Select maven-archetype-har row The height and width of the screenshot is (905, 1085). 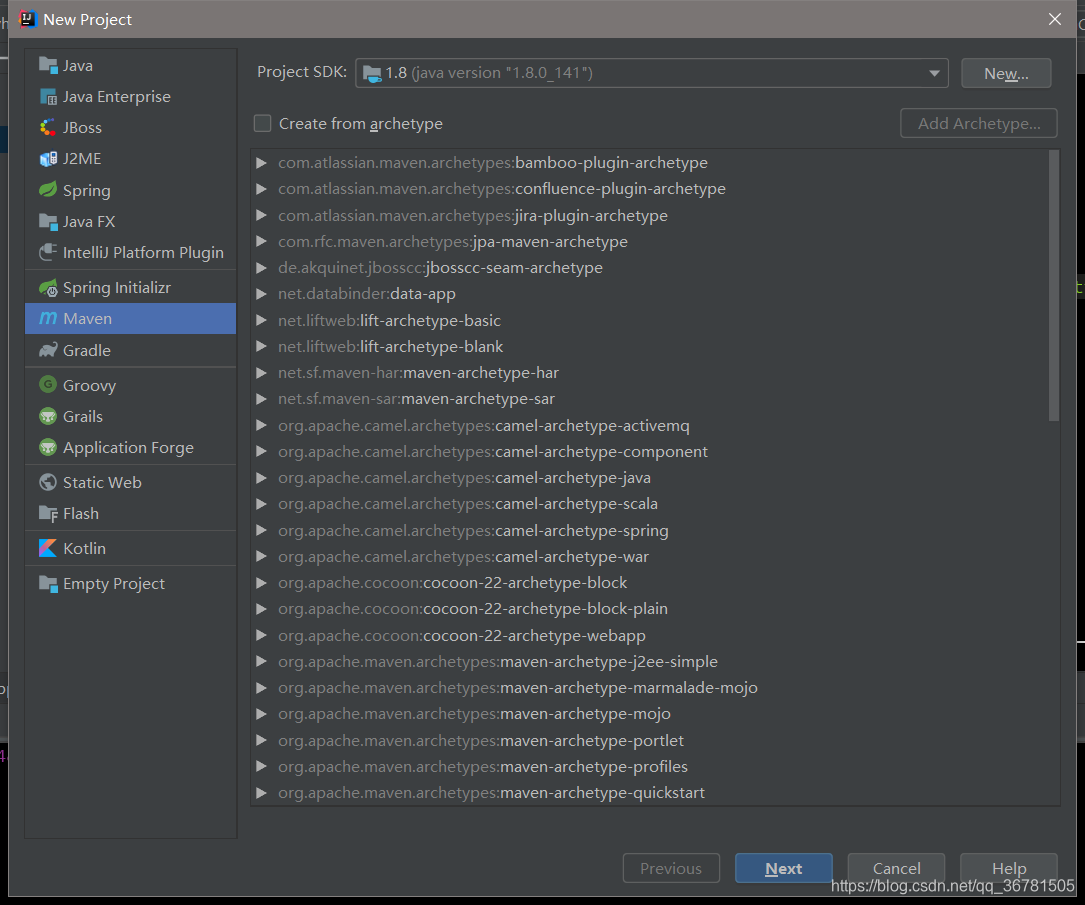click(655, 373)
